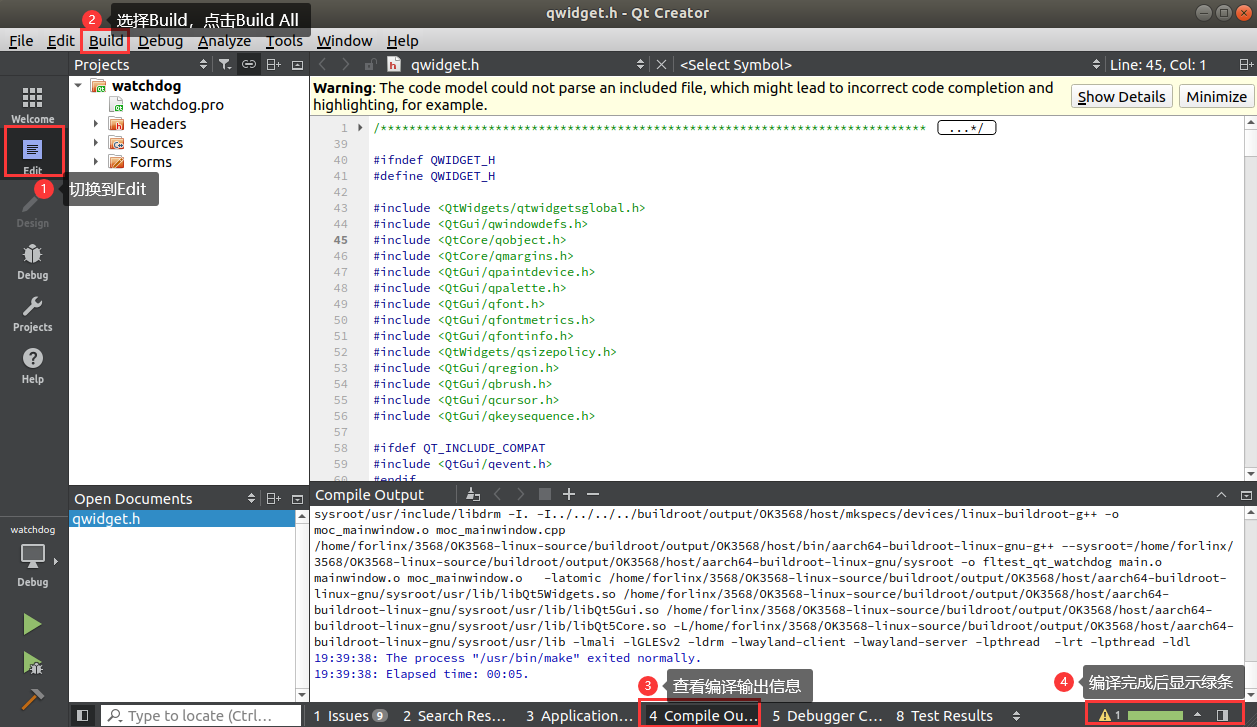The height and width of the screenshot is (727, 1257).
Task: Expand the Headers folder in project tree
Action: point(96,124)
